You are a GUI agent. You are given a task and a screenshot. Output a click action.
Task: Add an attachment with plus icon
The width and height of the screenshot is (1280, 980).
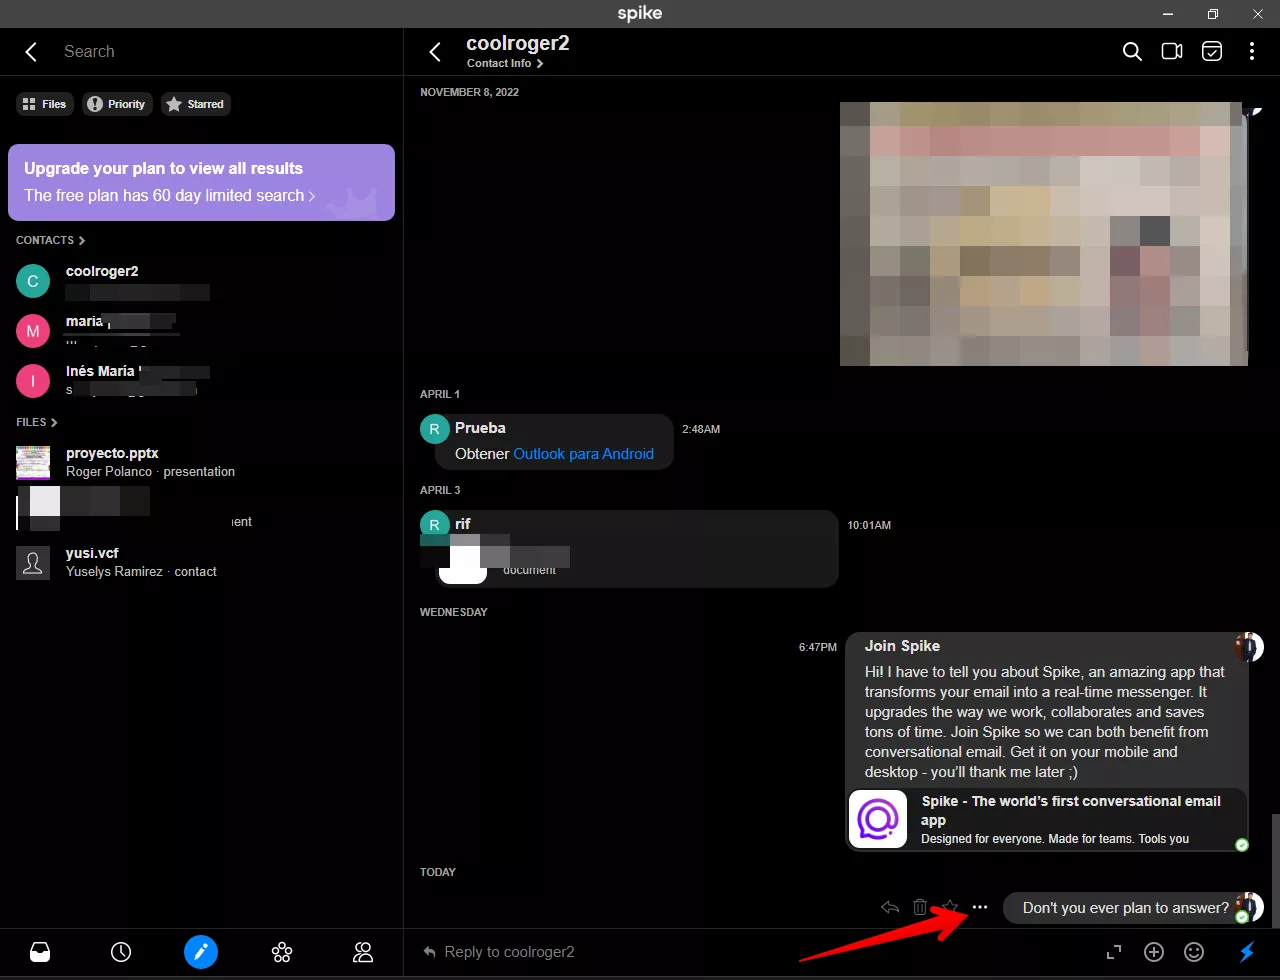1154,952
